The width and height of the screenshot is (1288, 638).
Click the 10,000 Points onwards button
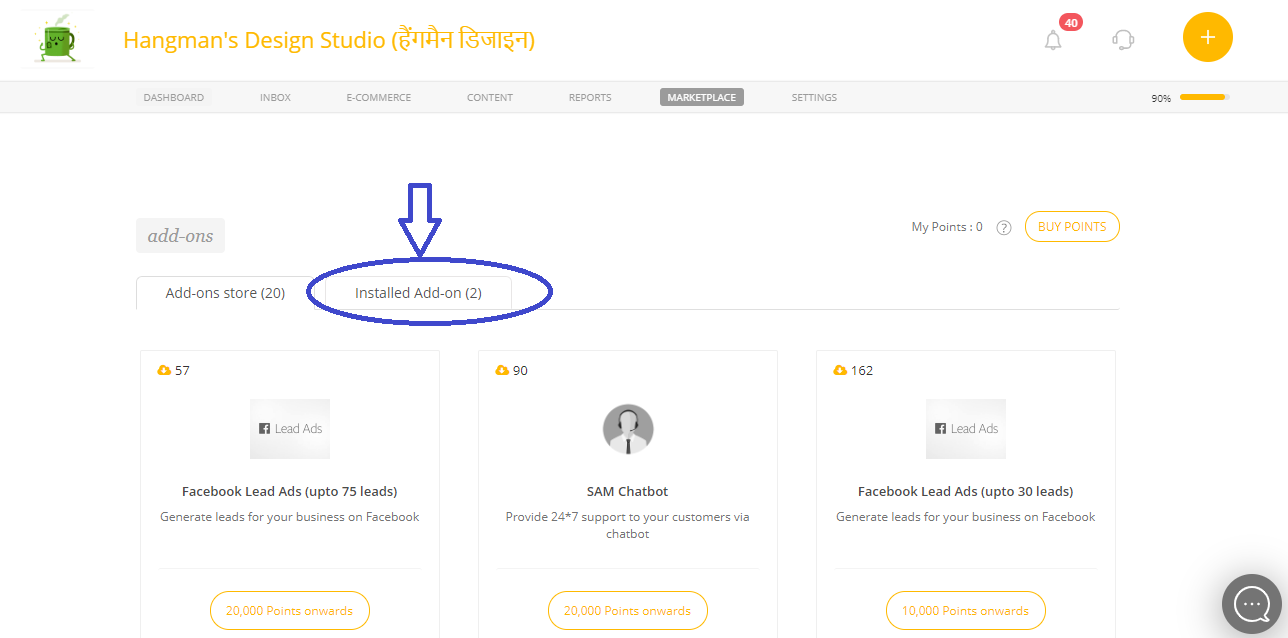(965, 610)
